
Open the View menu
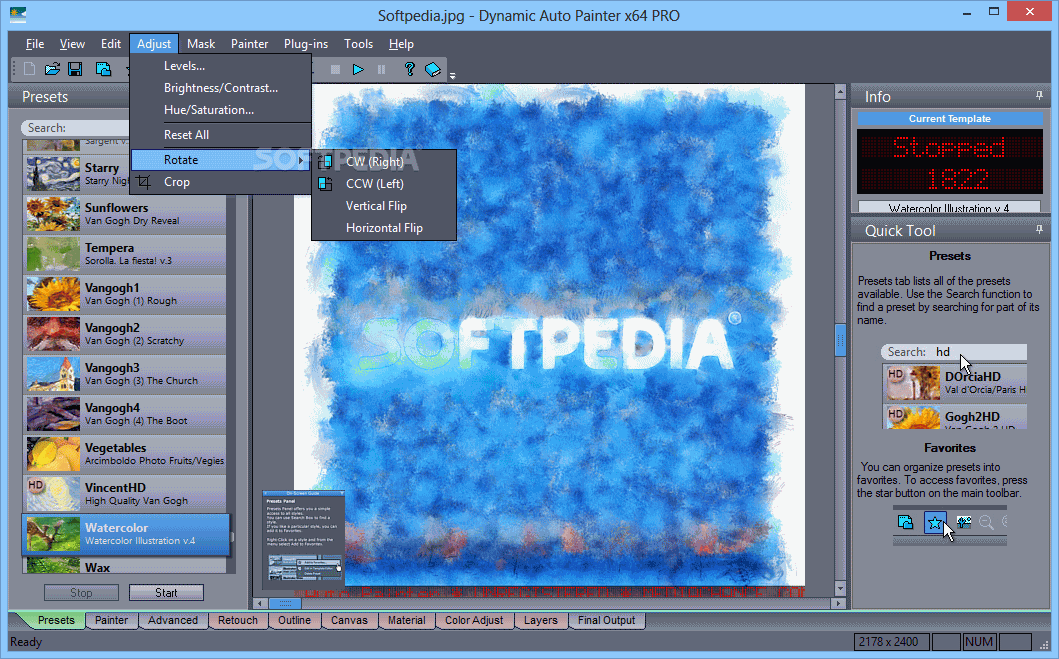[72, 44]
